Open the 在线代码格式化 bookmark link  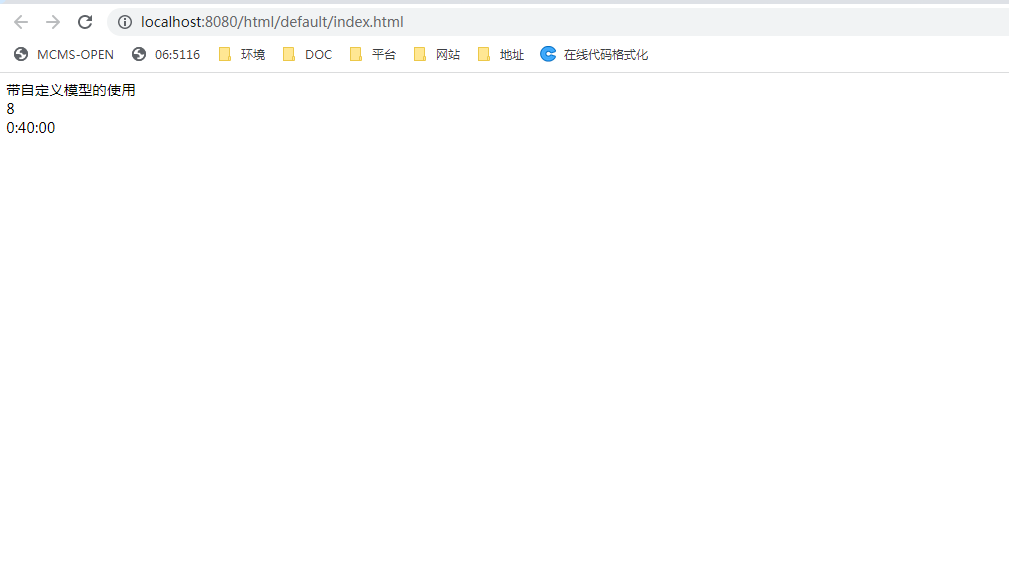click(x=605, y=55)
